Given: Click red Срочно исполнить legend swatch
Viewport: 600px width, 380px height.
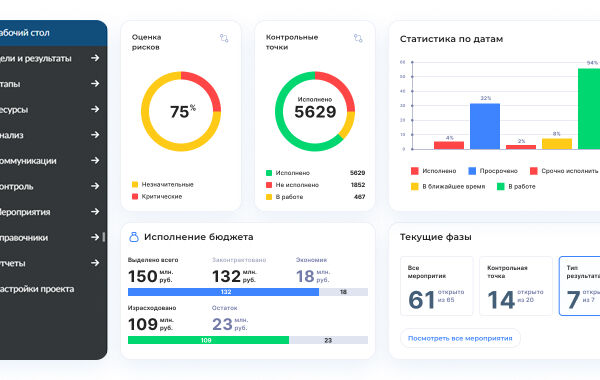Looking at the screenshot, I should coord(533,171).
